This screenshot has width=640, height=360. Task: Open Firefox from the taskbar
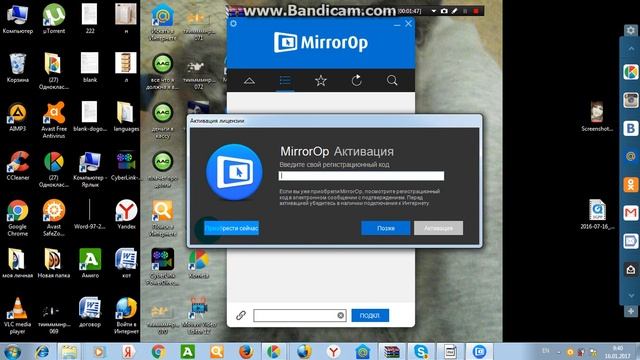click(x=246, y=351)
